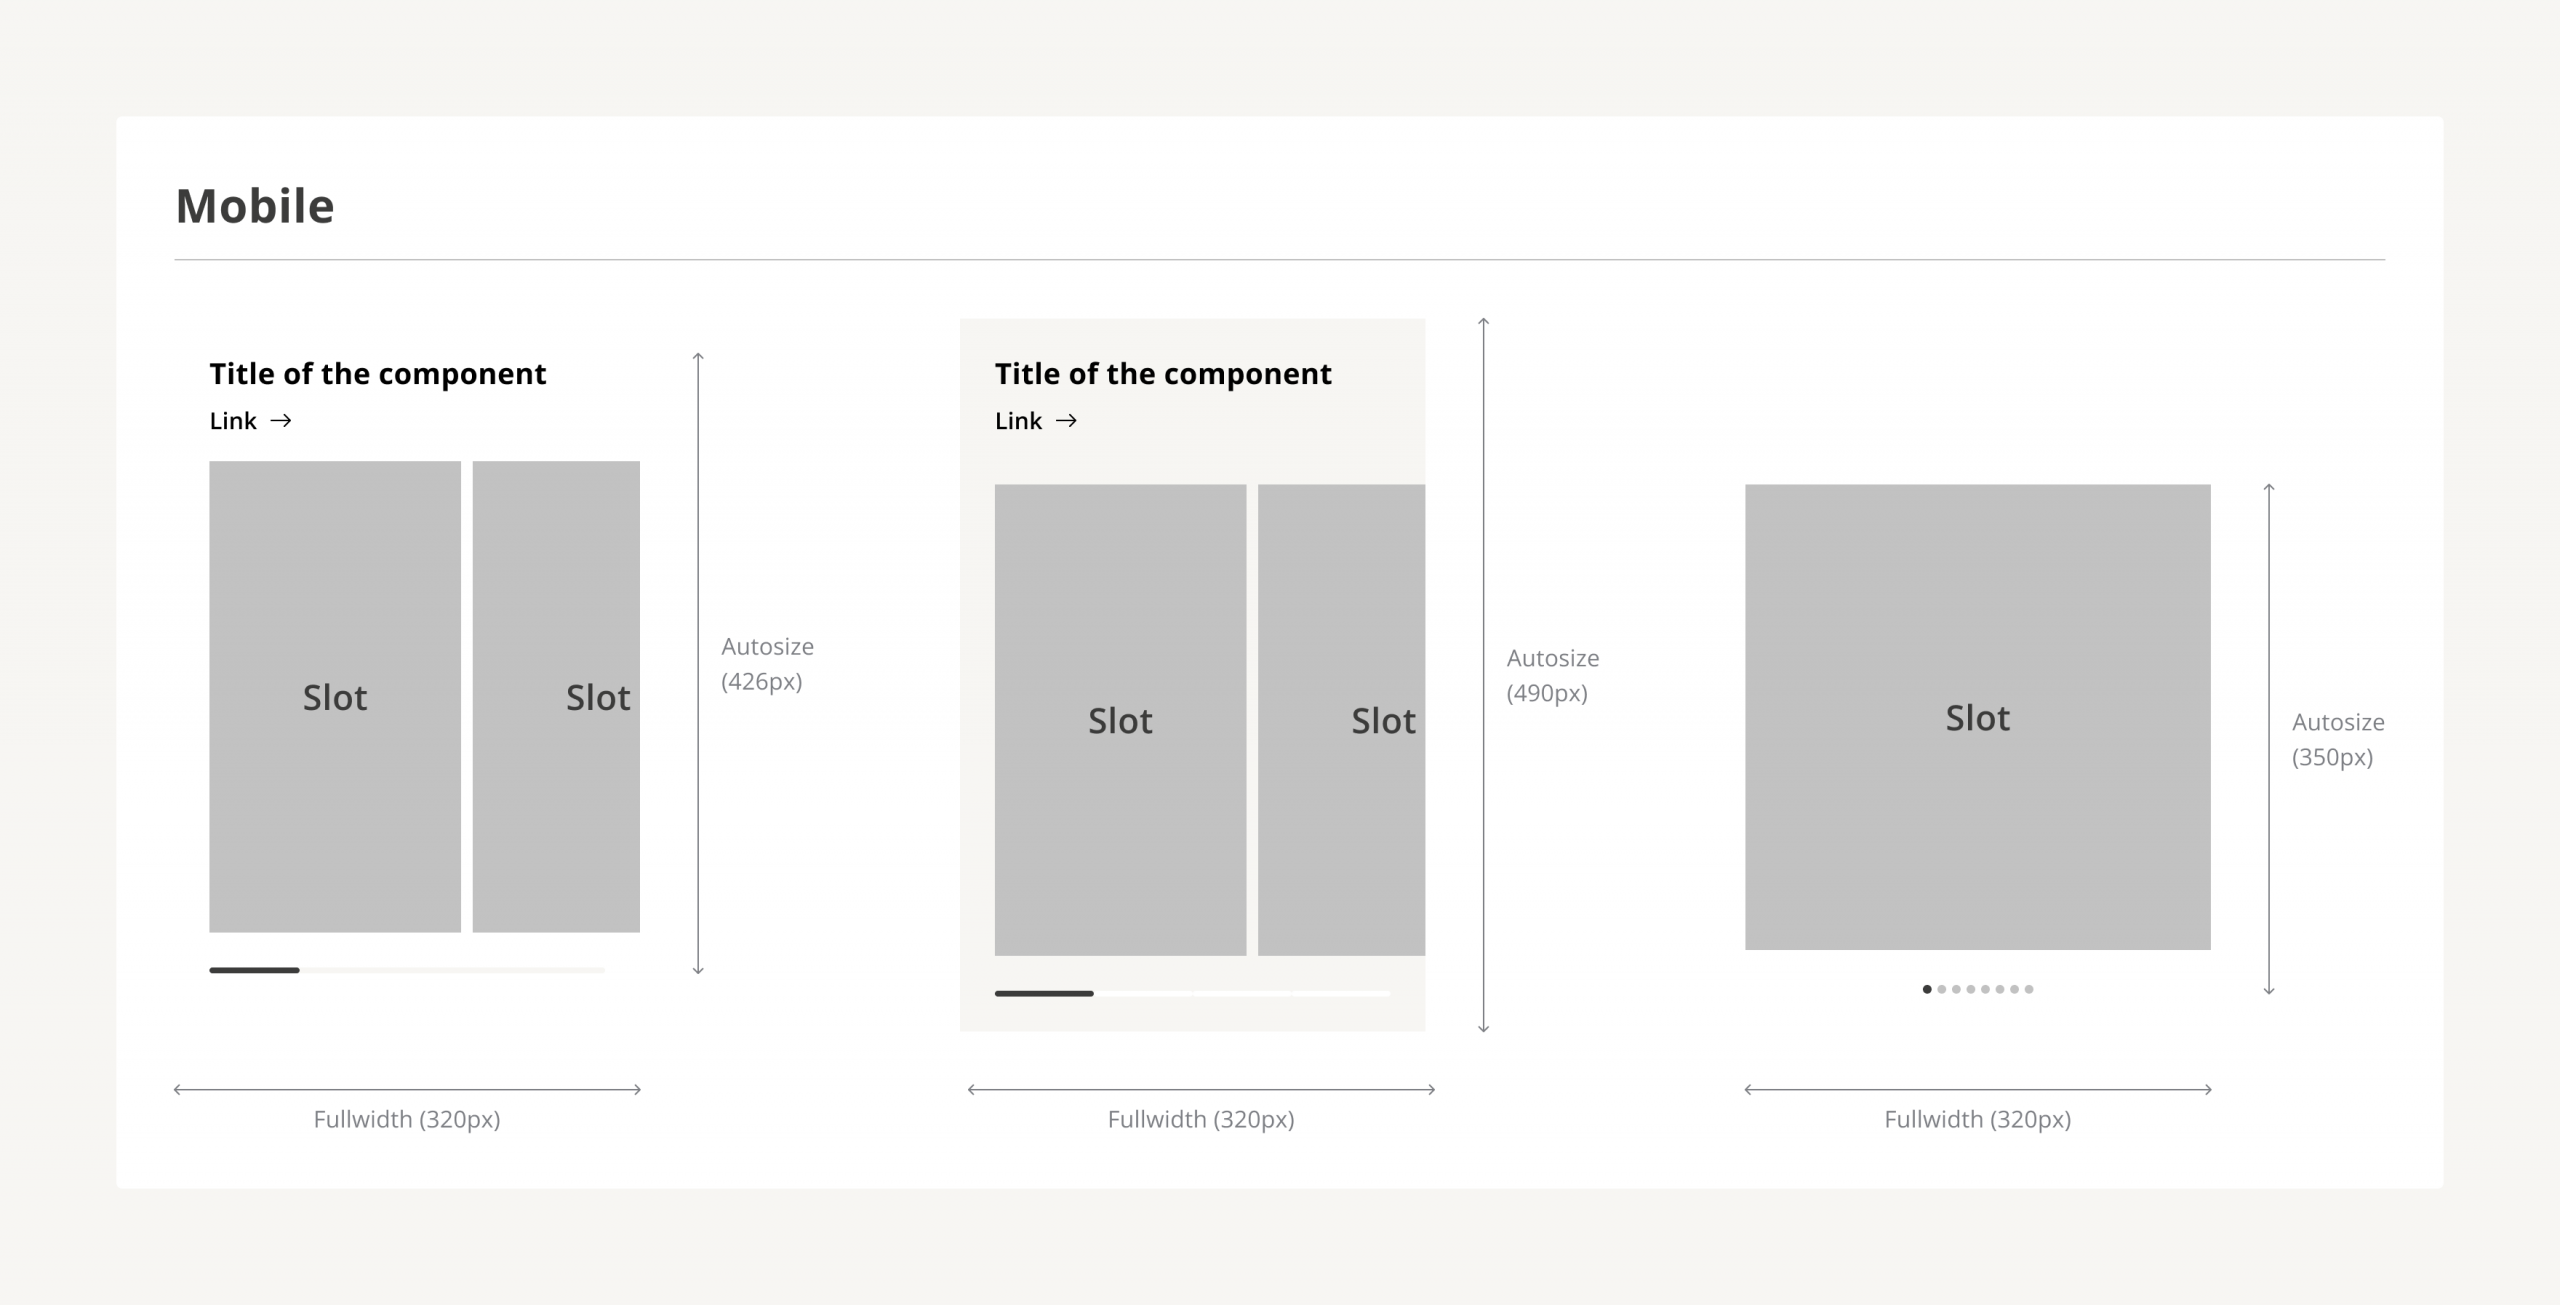Click the component title on the beige card
Screen dimensions: 2560x1305
(1163, 374)
